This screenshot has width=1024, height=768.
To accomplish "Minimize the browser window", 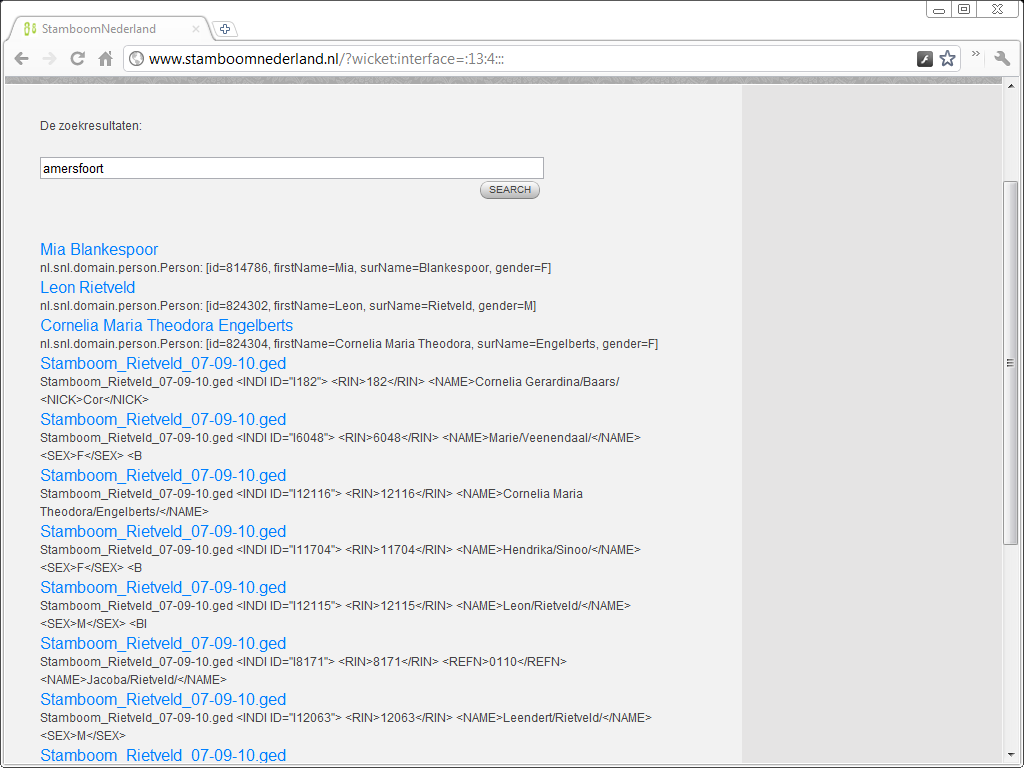I will 938,9.
